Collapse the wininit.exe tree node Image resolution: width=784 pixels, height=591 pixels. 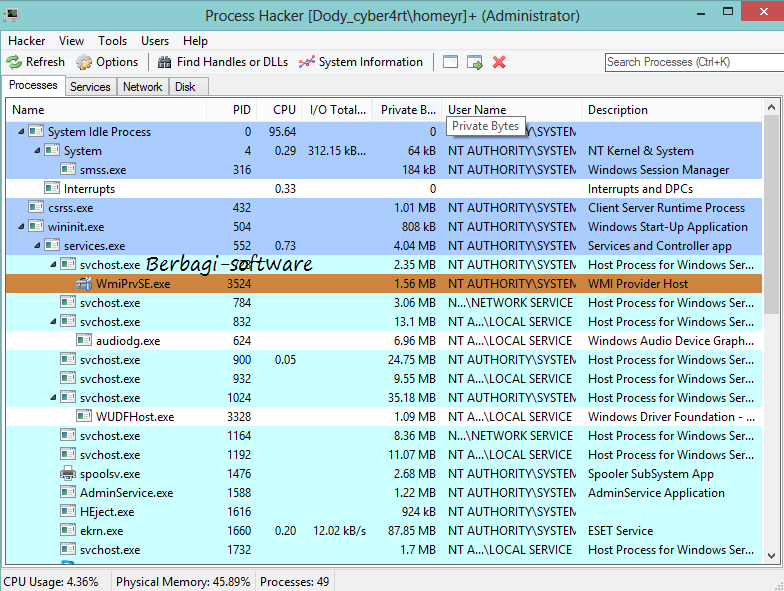pos(21,226)
